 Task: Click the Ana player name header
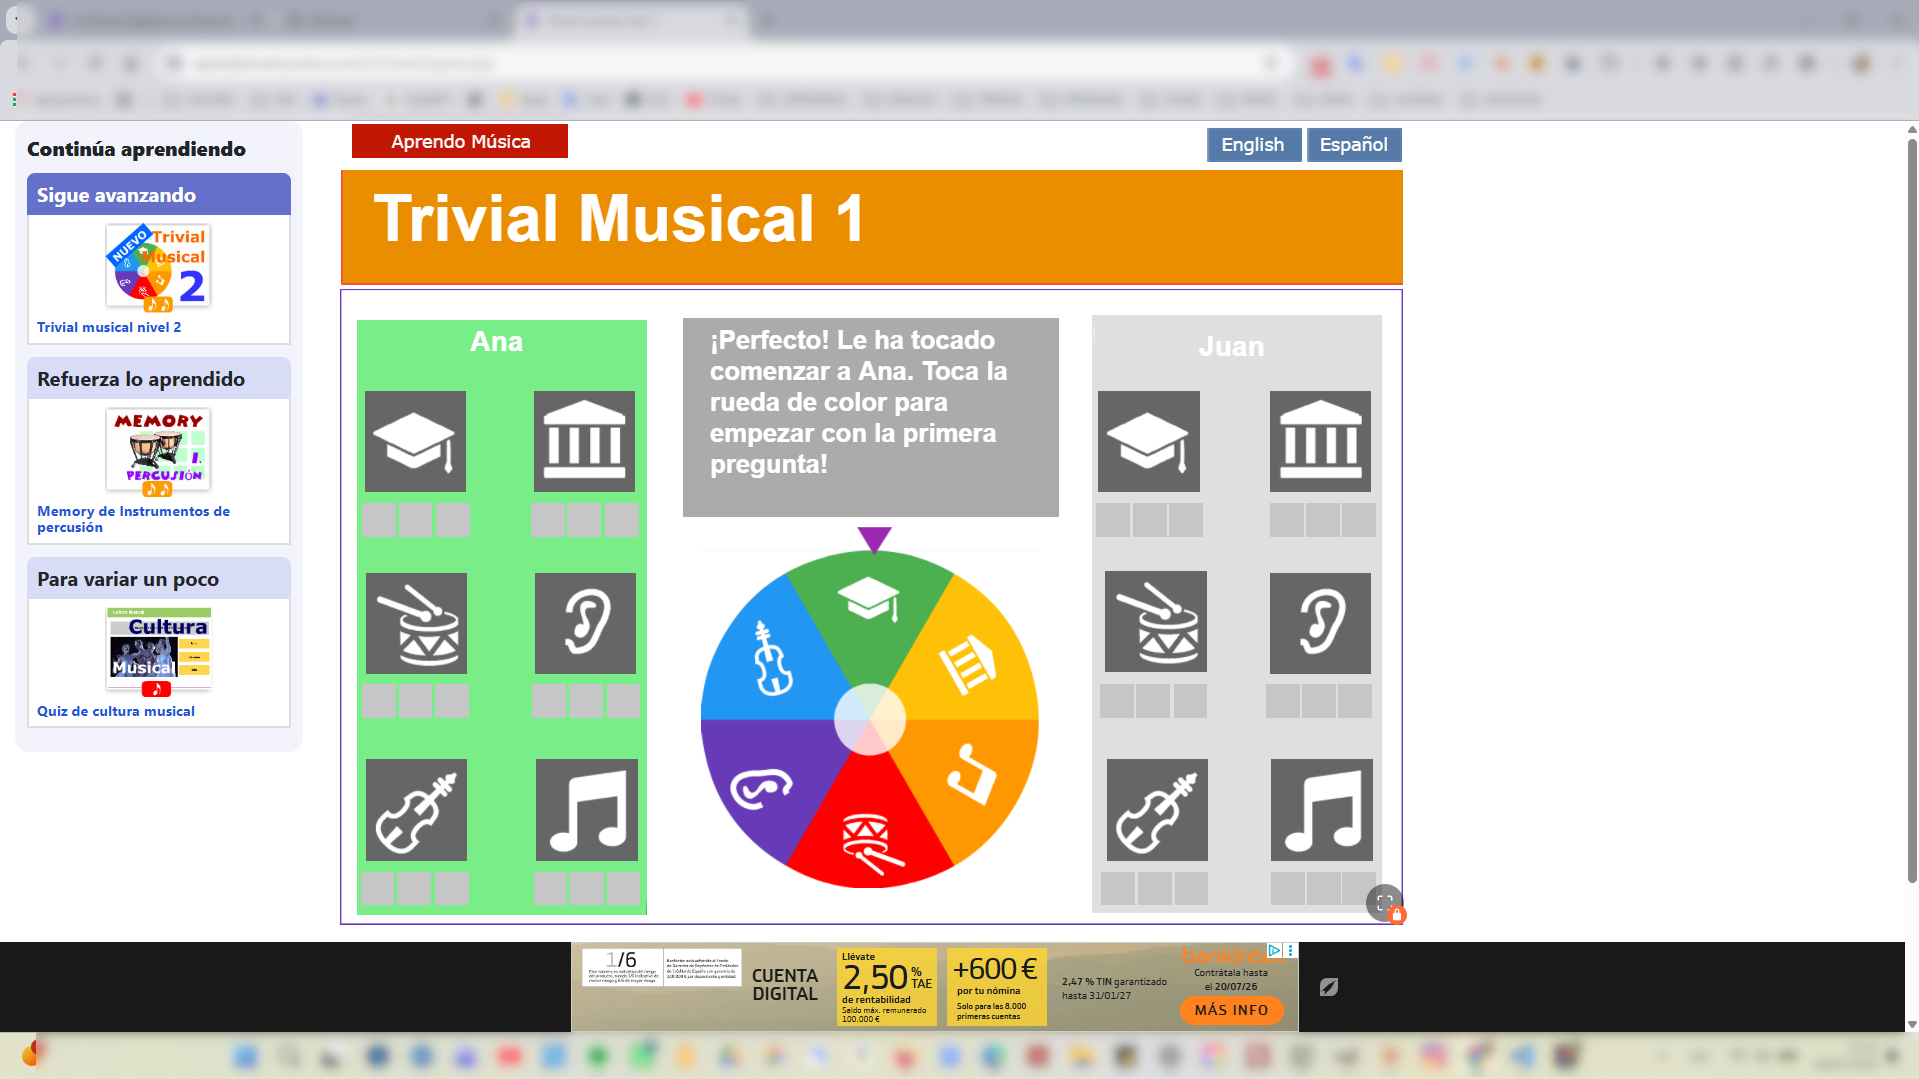(497, 342)
